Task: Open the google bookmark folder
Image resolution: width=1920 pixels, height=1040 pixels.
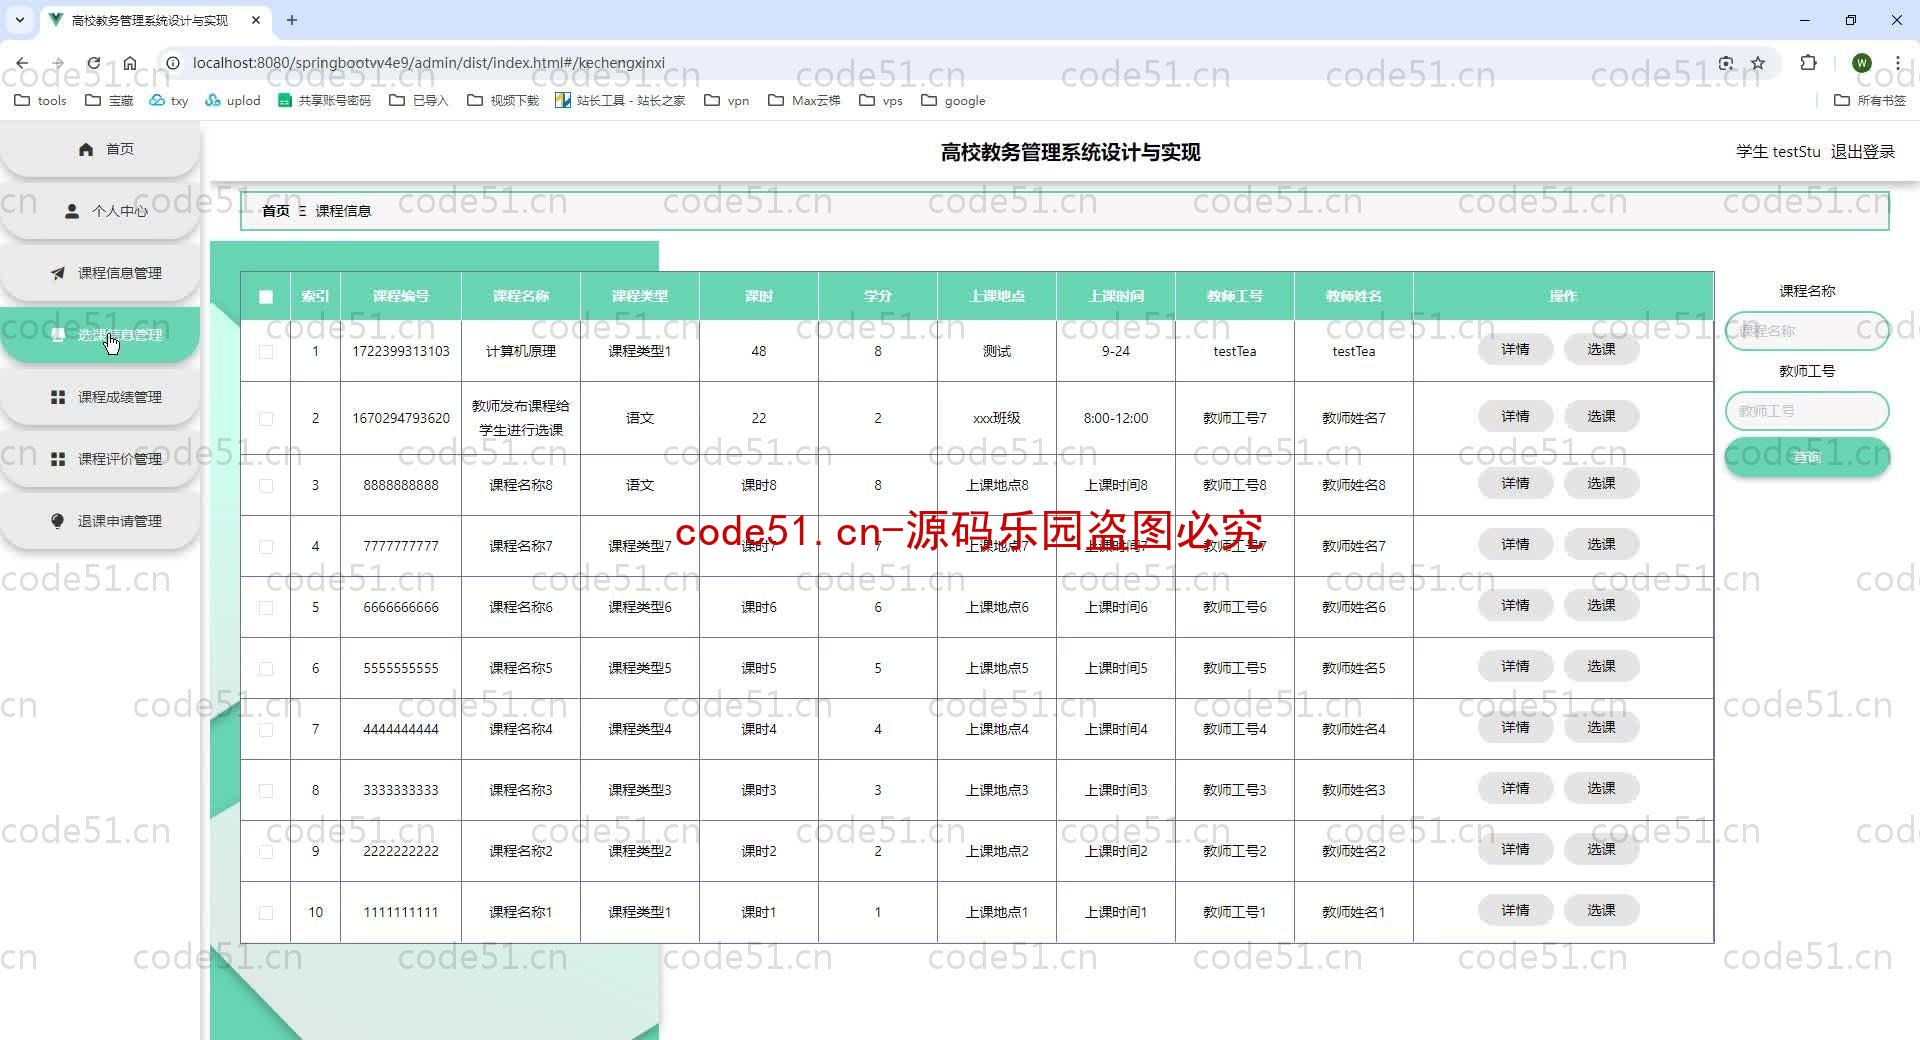Action: [953, 100]
